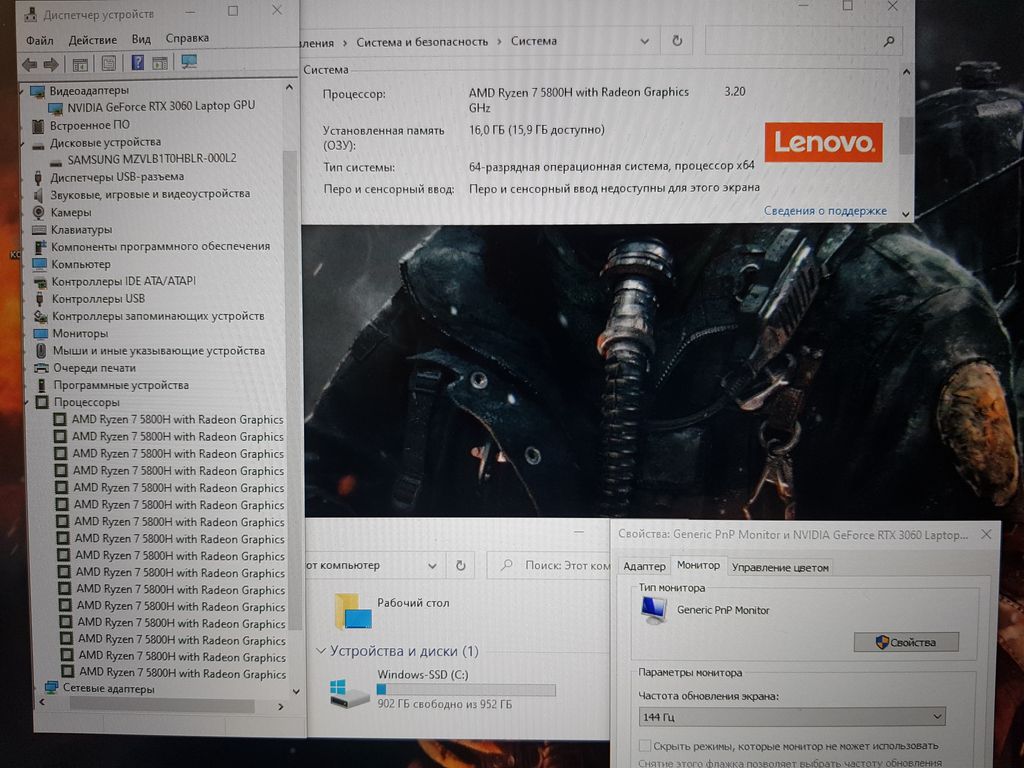
Task: Open the Сведения о поддержке link
Action: 825,211
